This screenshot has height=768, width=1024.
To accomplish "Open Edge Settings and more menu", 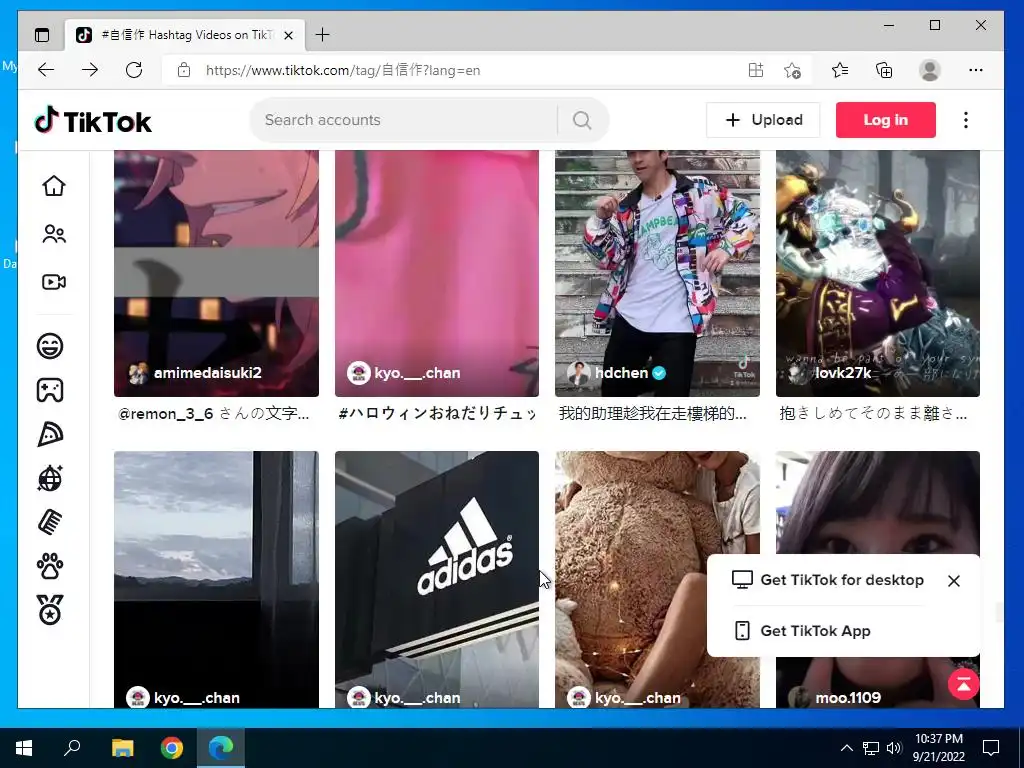I will pyautogui.click(x=976, y=70).
